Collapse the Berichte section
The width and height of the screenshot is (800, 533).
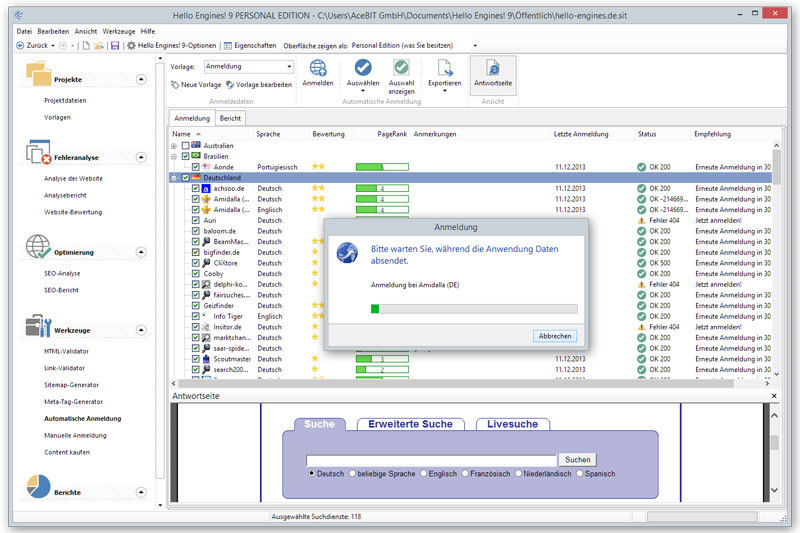[141, 492]
